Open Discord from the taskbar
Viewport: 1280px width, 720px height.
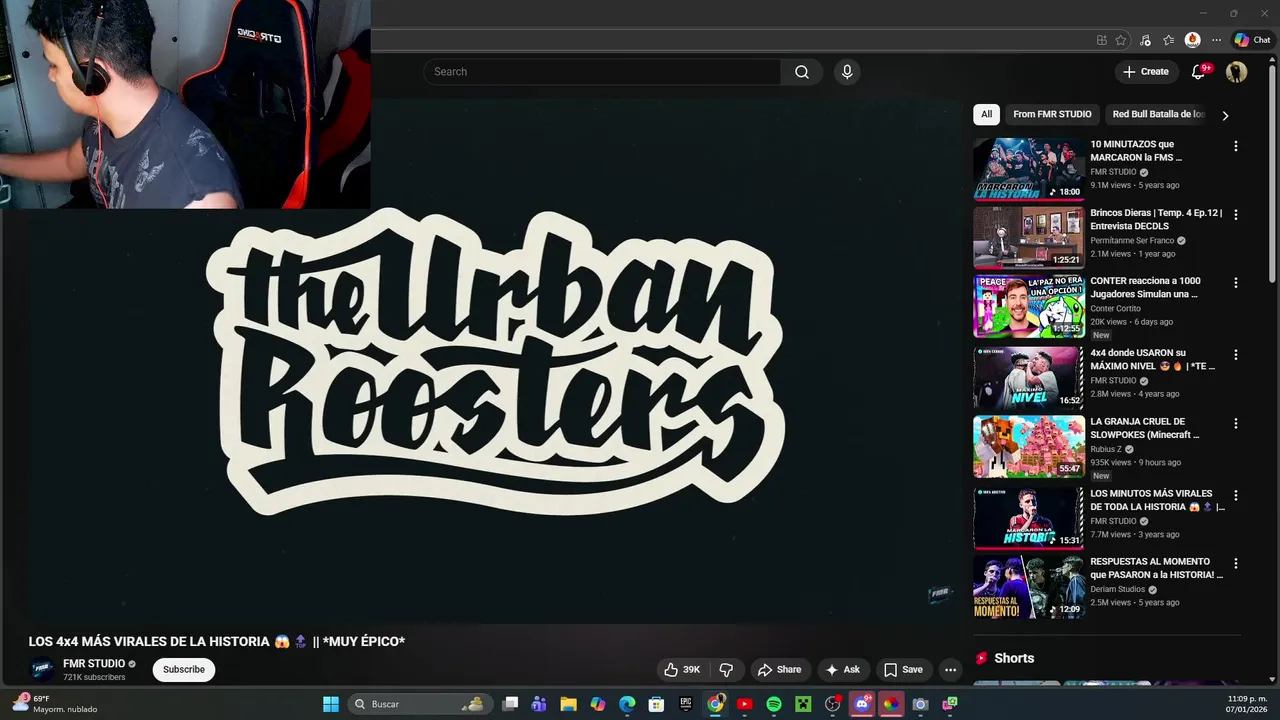coord(862,704)
